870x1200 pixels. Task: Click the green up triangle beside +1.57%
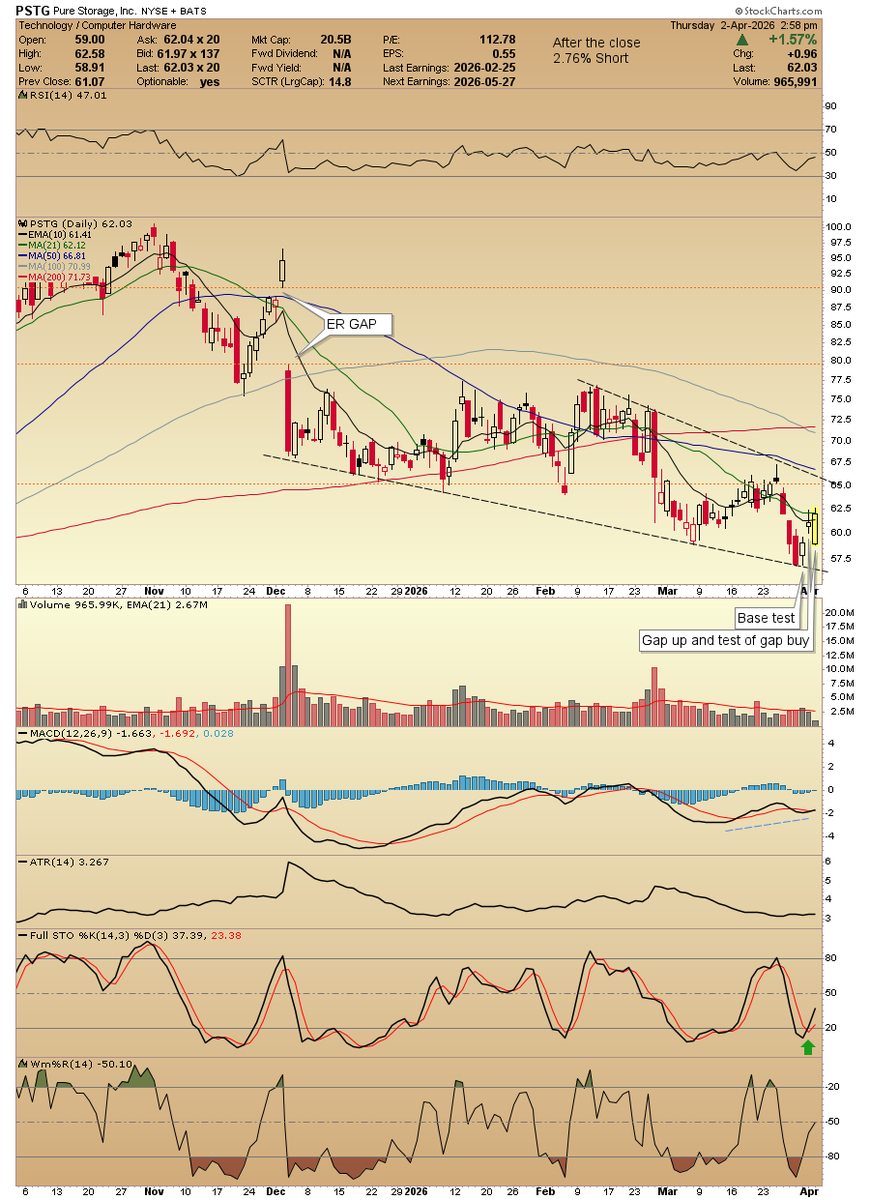[x=740, y=39]
